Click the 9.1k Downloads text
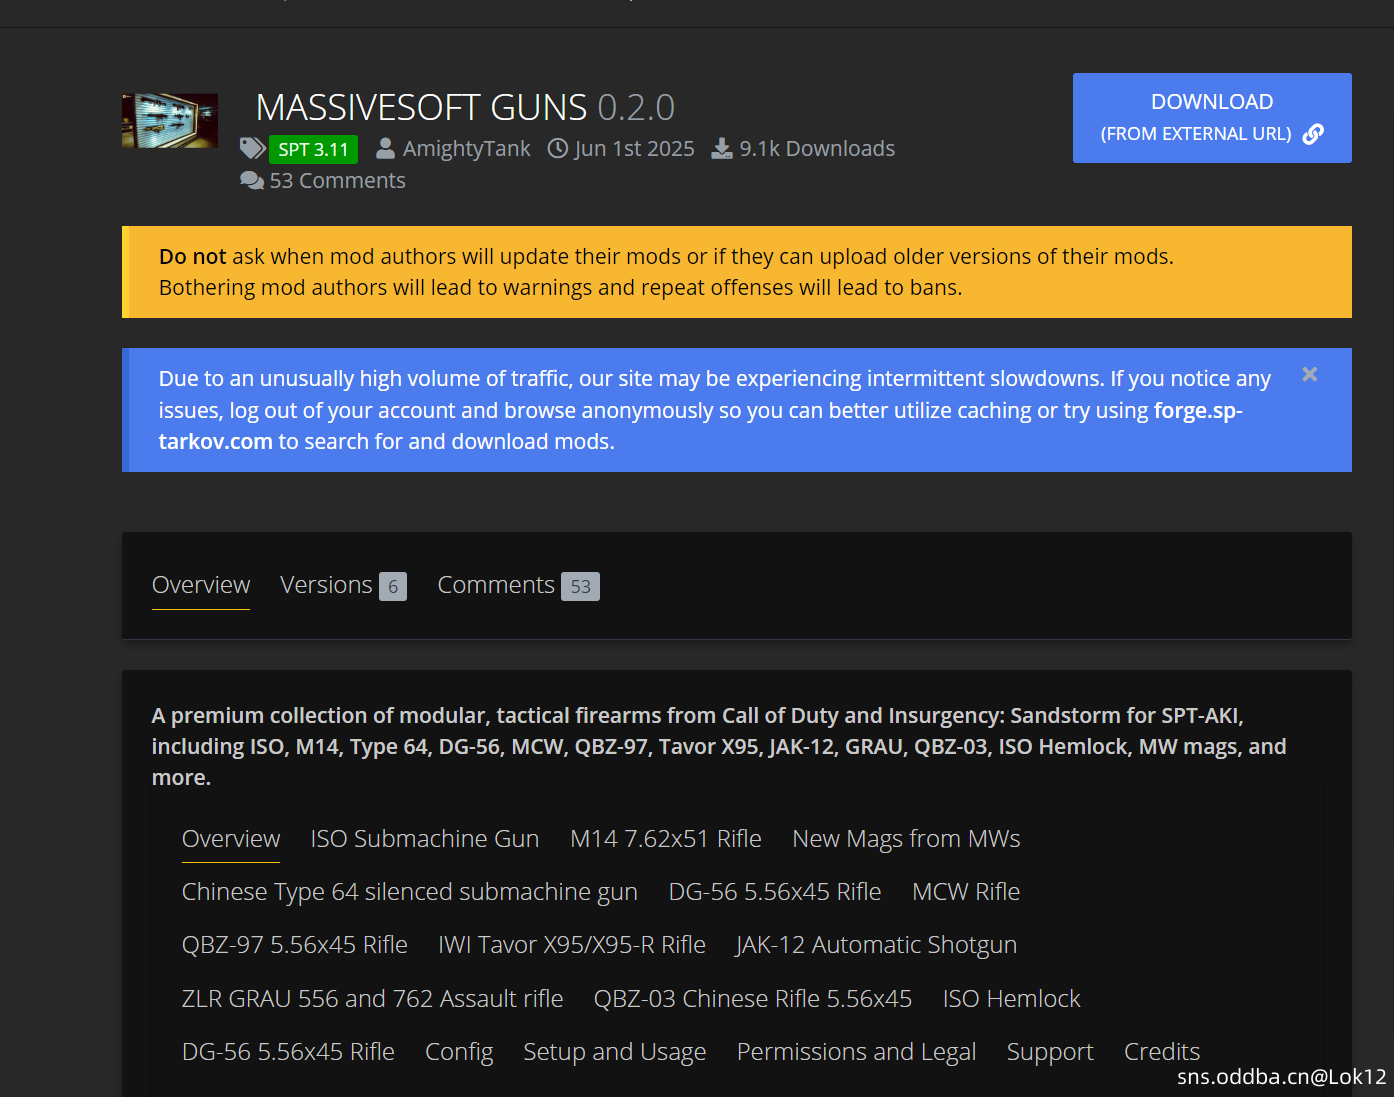The image size is (1394, 1097). (x=817, y=149)
